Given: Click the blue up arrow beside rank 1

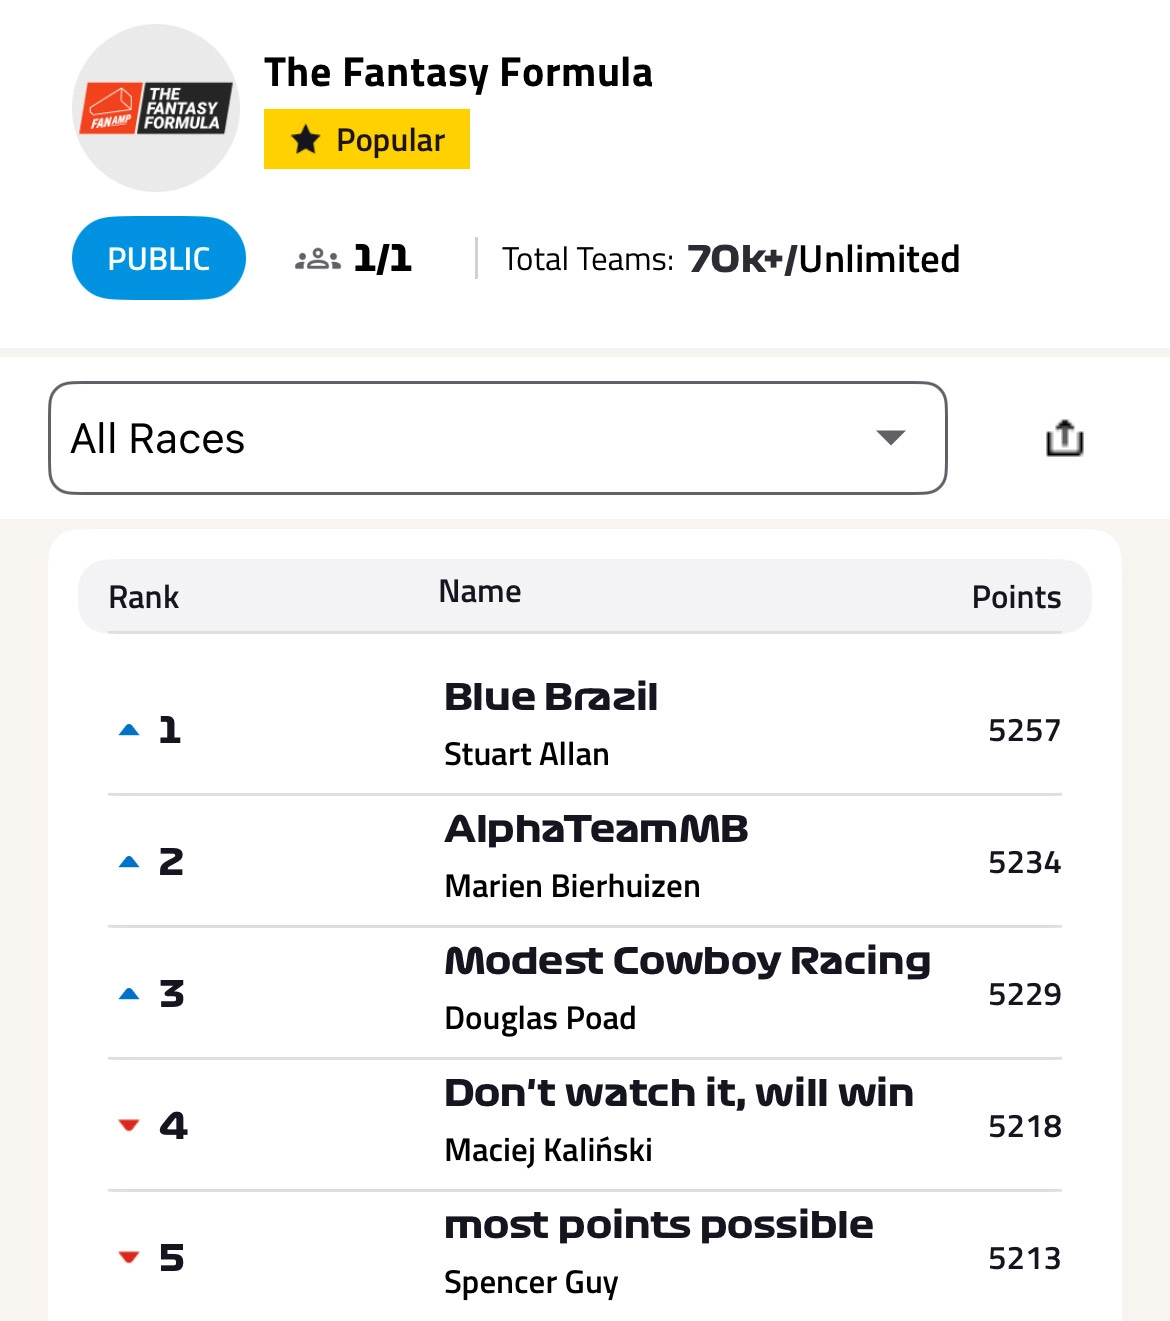Looking at the screenshot, I should click(128, 729).
